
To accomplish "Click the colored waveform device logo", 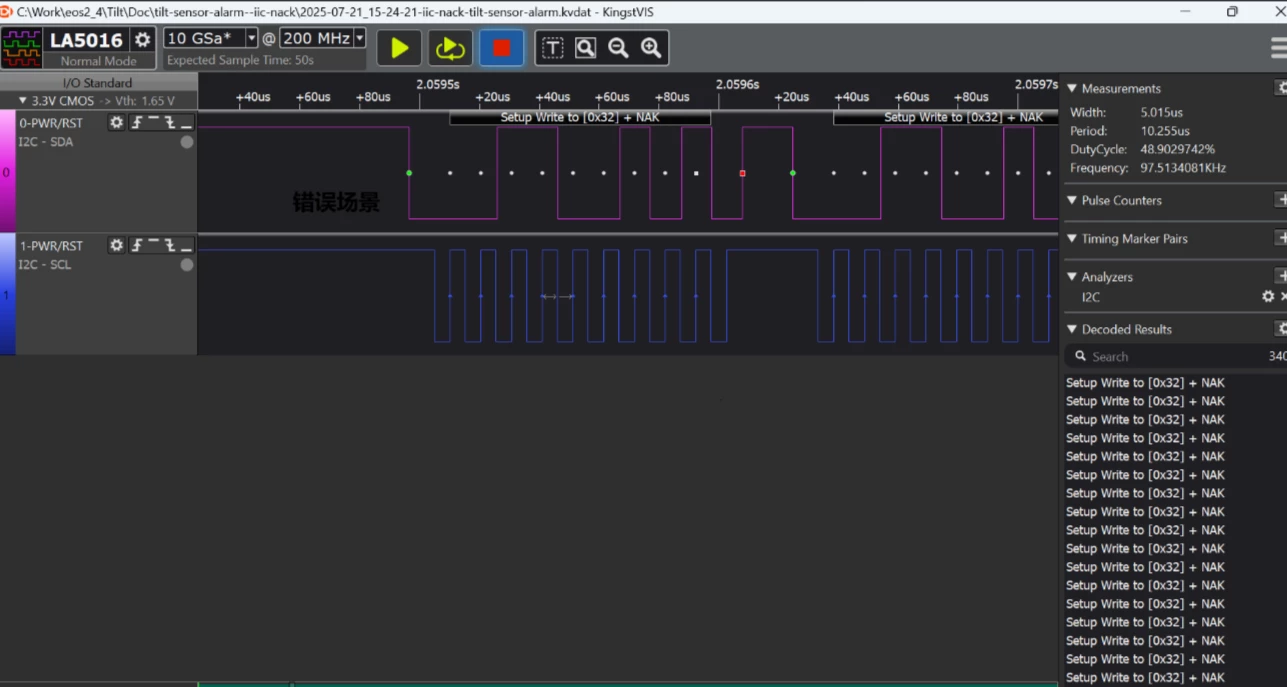I will coord(21,48).
